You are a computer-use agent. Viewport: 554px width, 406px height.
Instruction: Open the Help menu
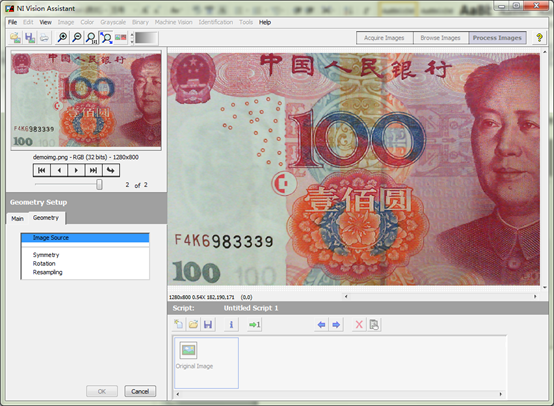point(265,22)
